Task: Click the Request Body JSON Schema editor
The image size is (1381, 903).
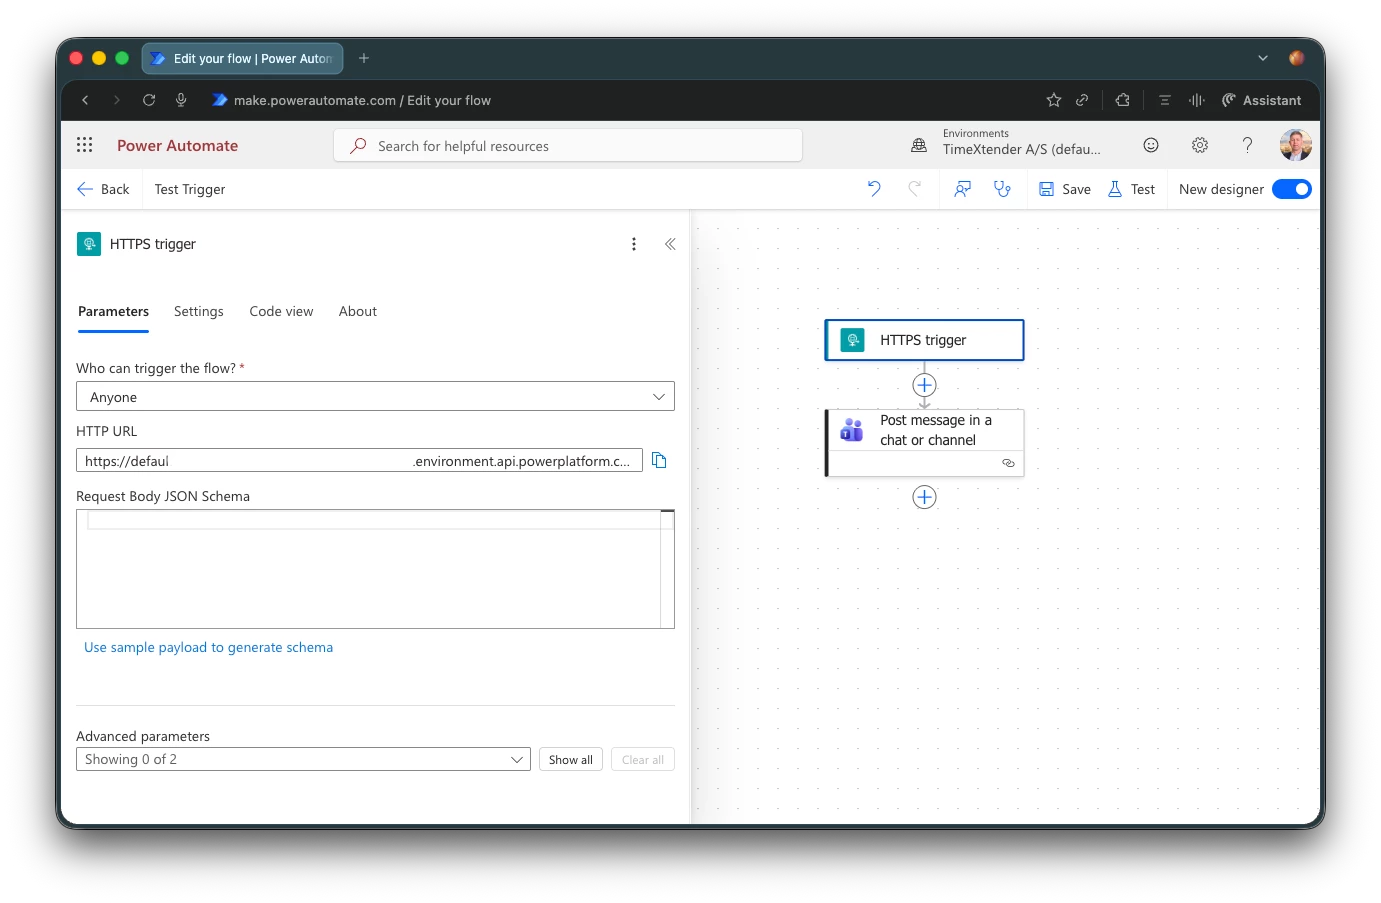Action: click(x=375, y=569)
